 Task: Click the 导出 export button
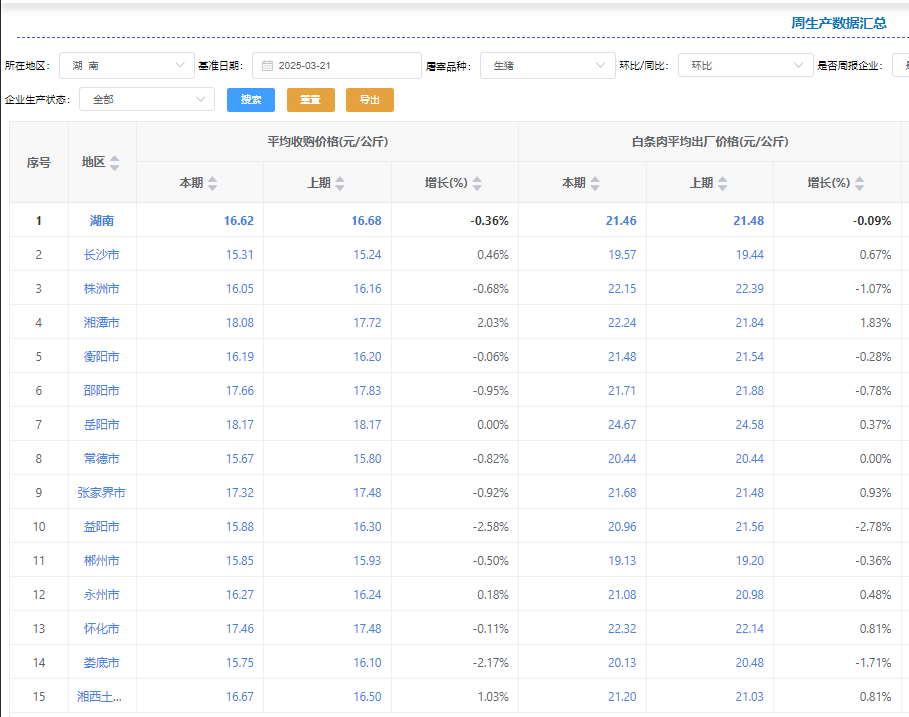pyautogui.click(x=370, y=100)
